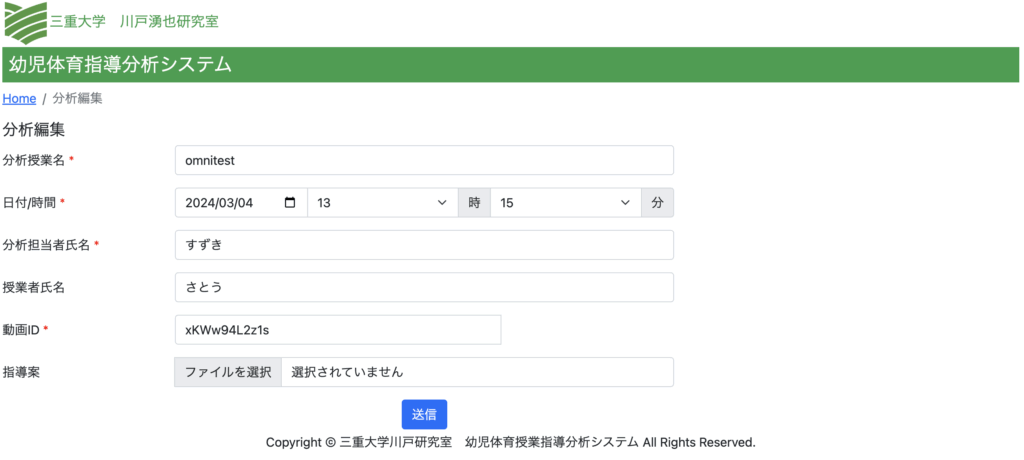Click the 指導案 form label
Image resolution: width=1024 pixels, height=460 pixels.
(21, 372)
